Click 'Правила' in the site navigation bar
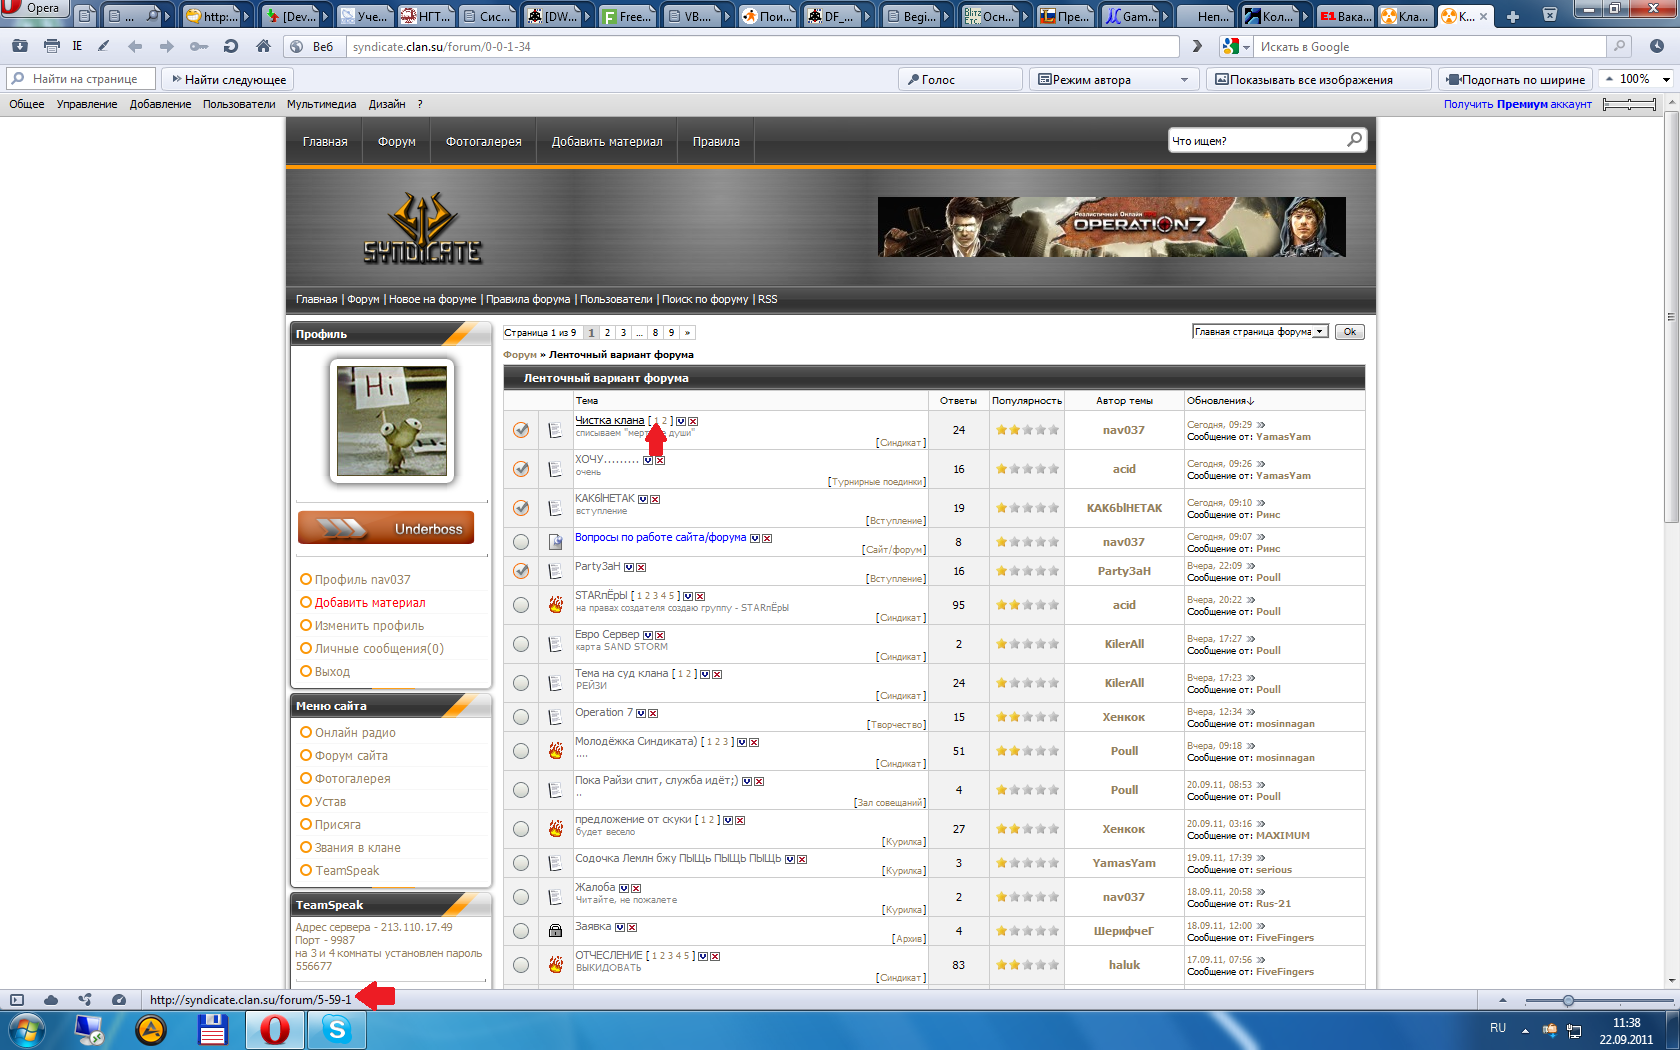 (716, 142)
